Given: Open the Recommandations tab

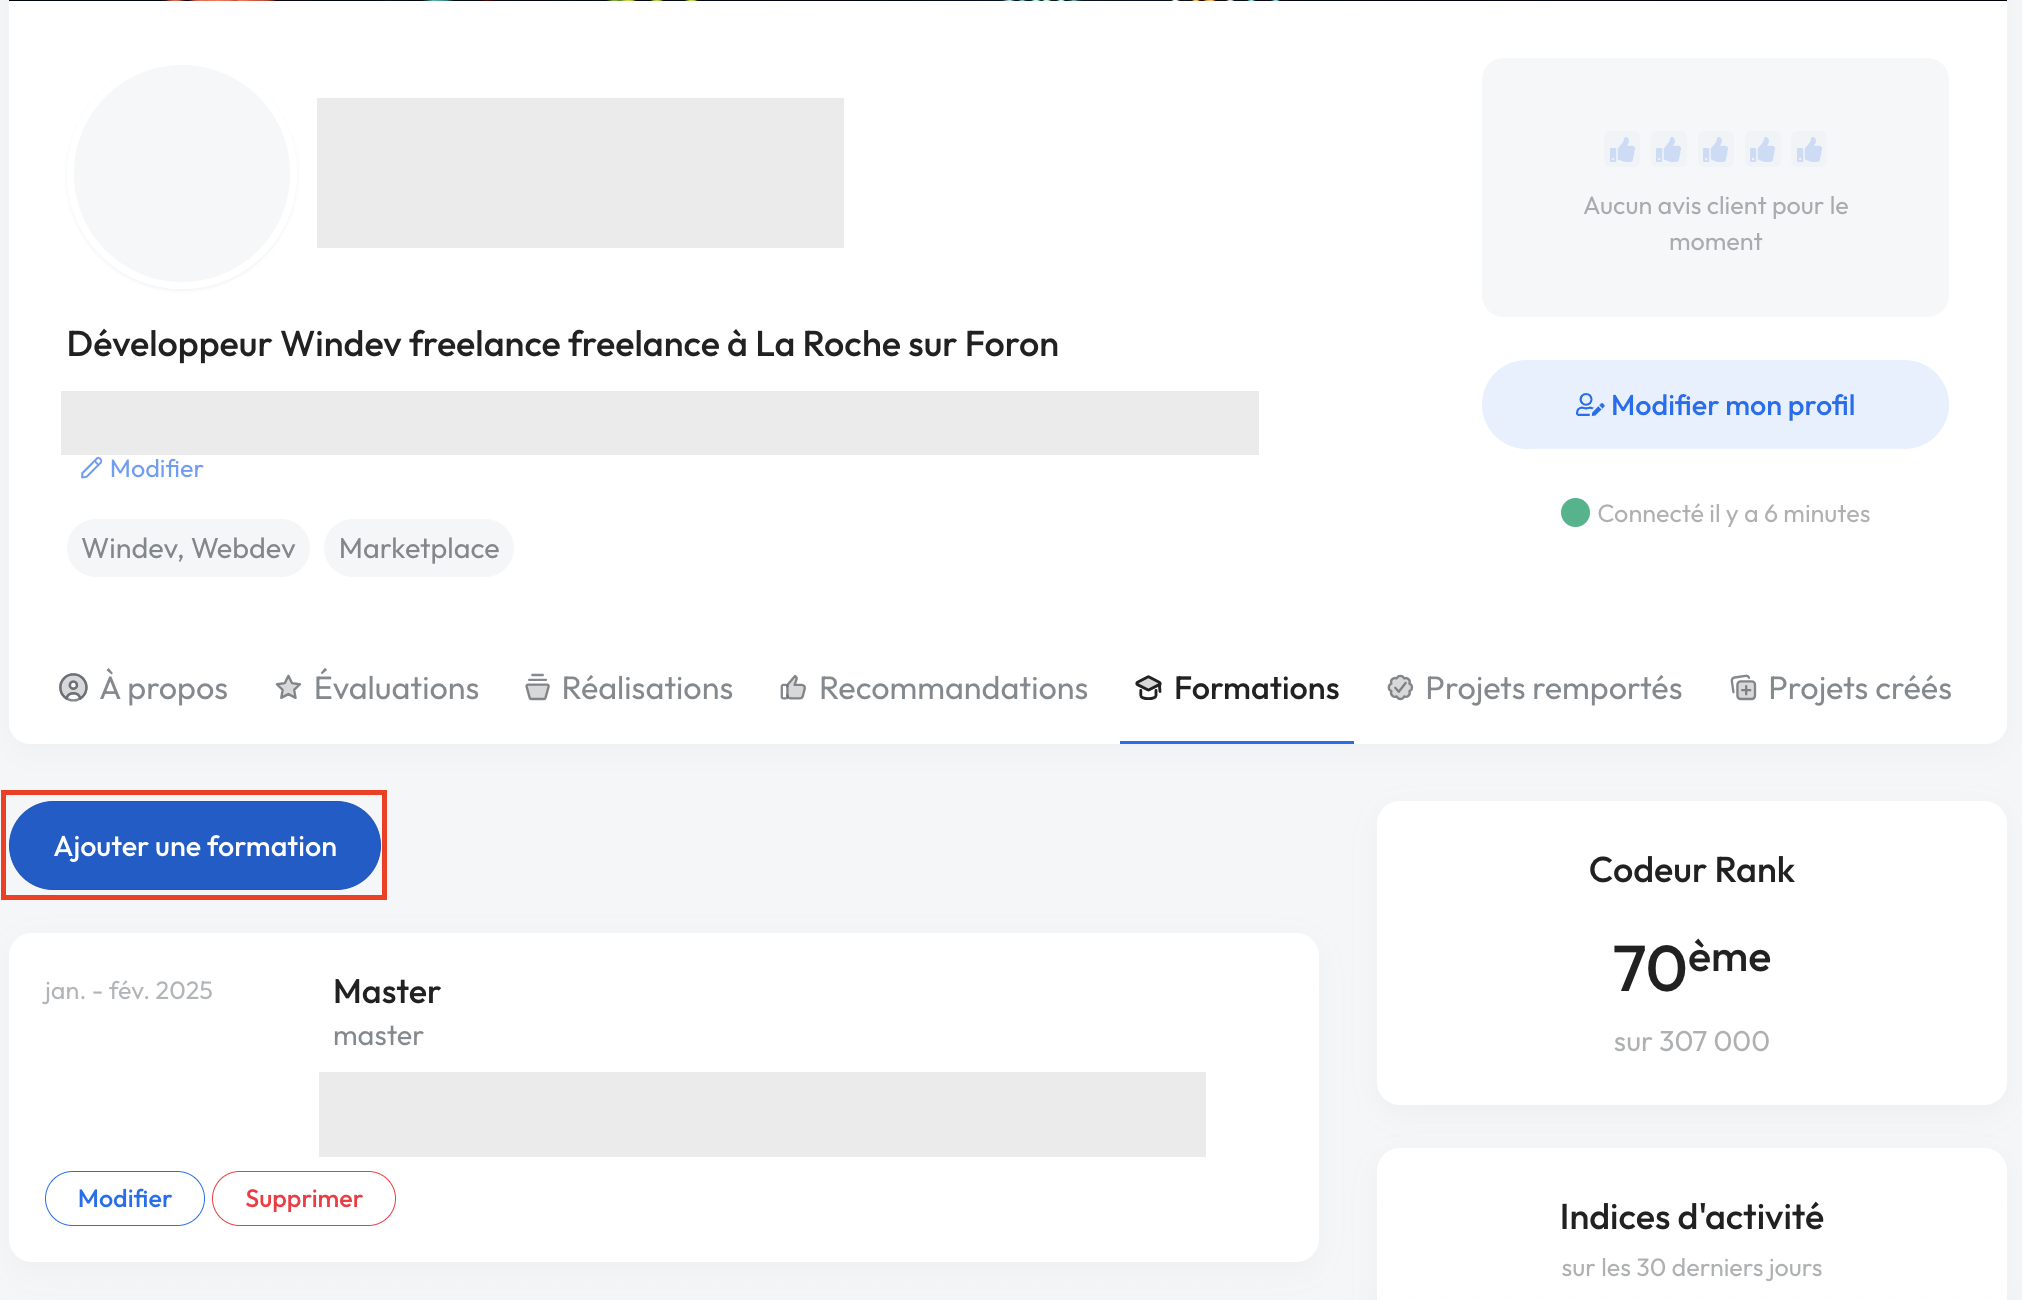Looking at the screenshot, I should (952, 688).
